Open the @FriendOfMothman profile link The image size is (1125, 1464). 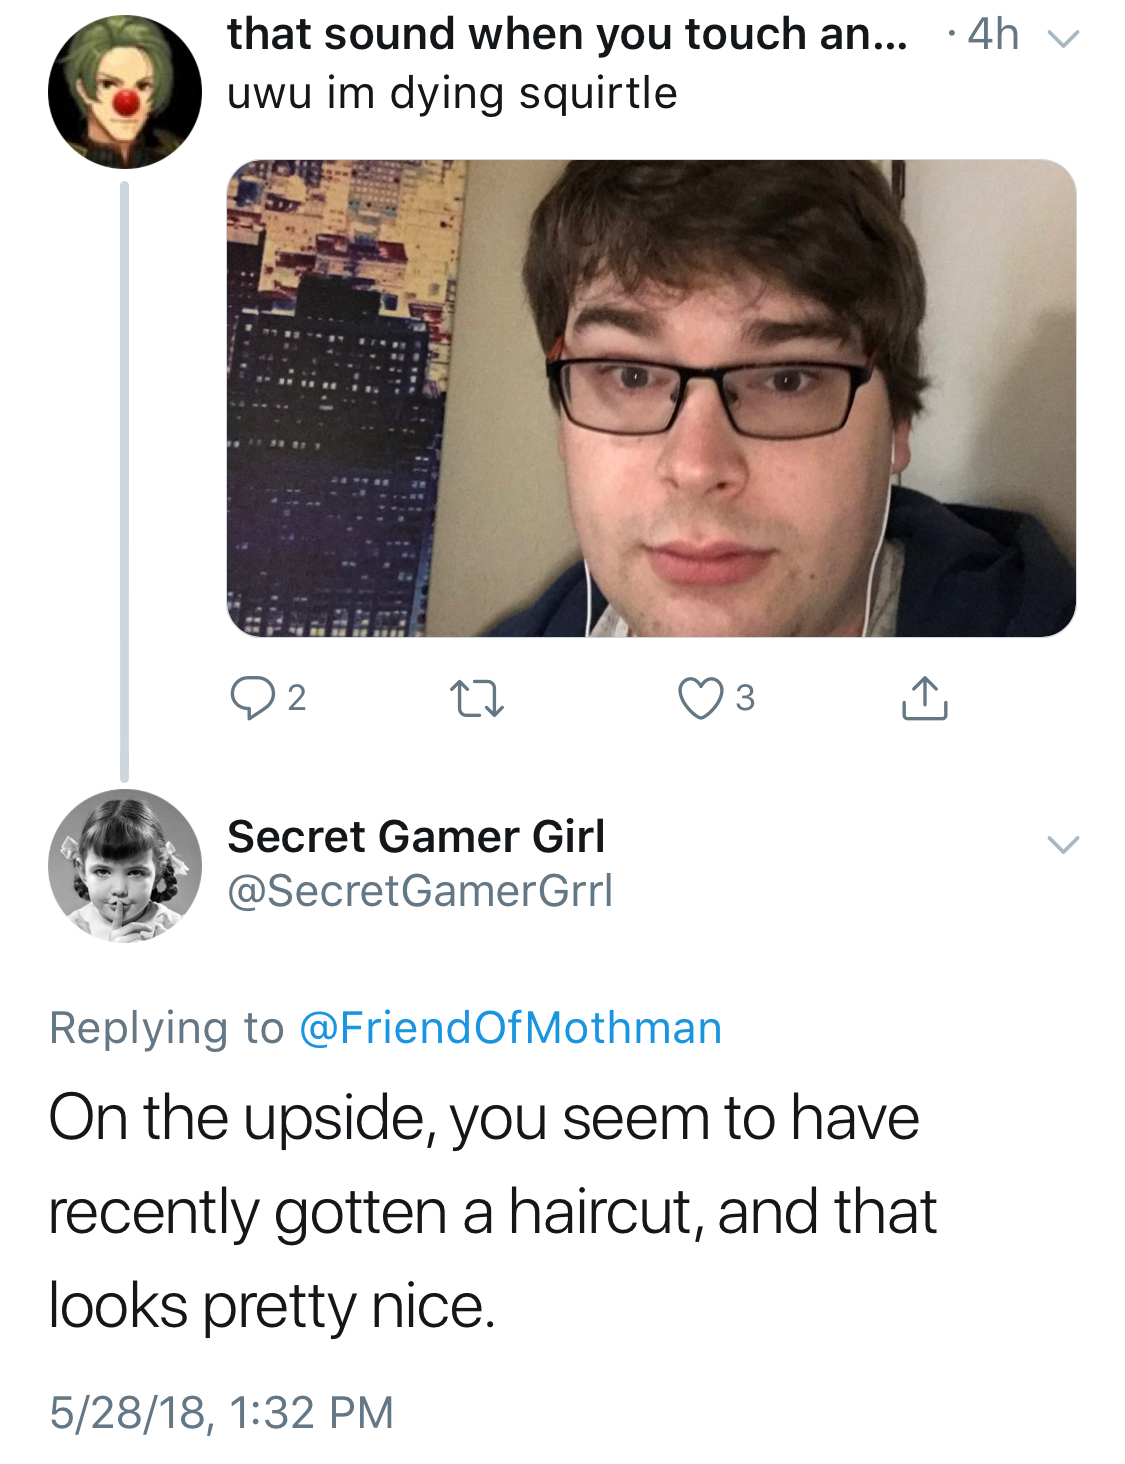coord(510,1028)
